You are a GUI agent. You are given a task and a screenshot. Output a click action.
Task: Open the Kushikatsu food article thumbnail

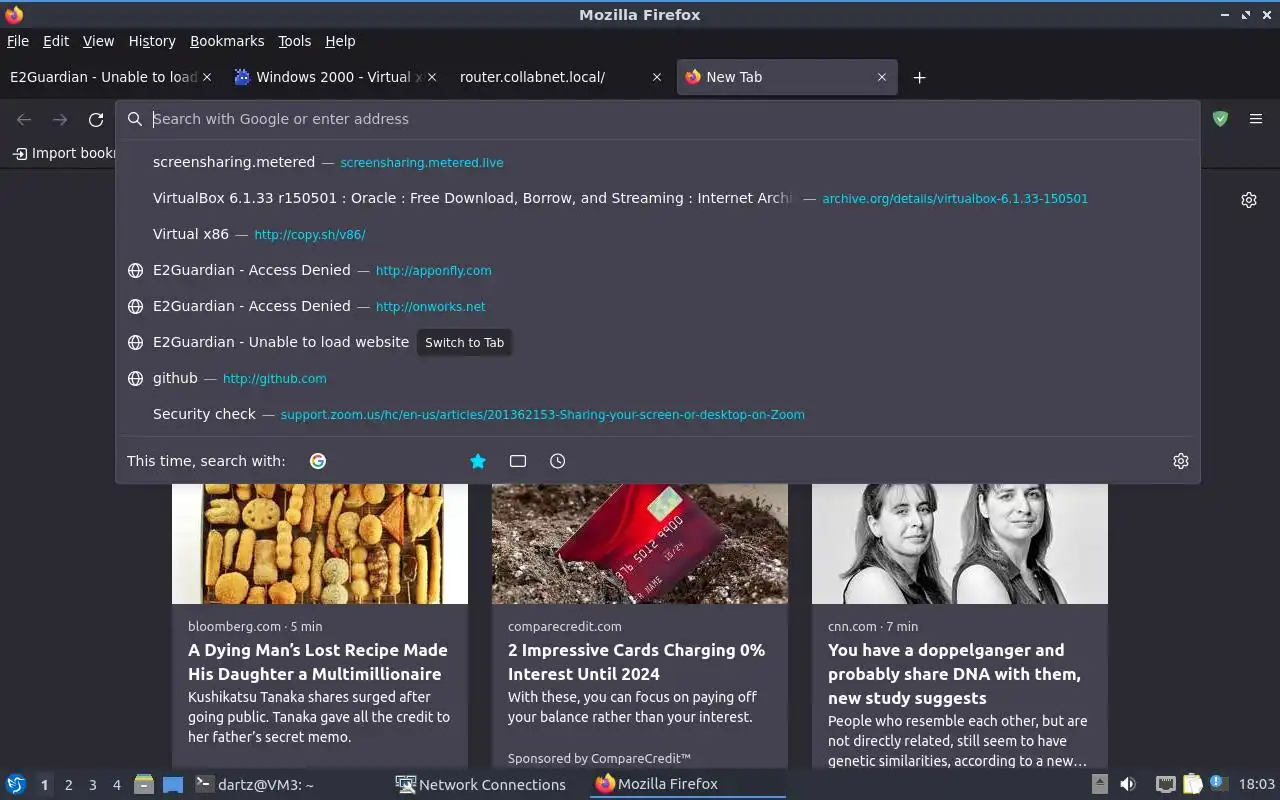click(x=320, y=544)
